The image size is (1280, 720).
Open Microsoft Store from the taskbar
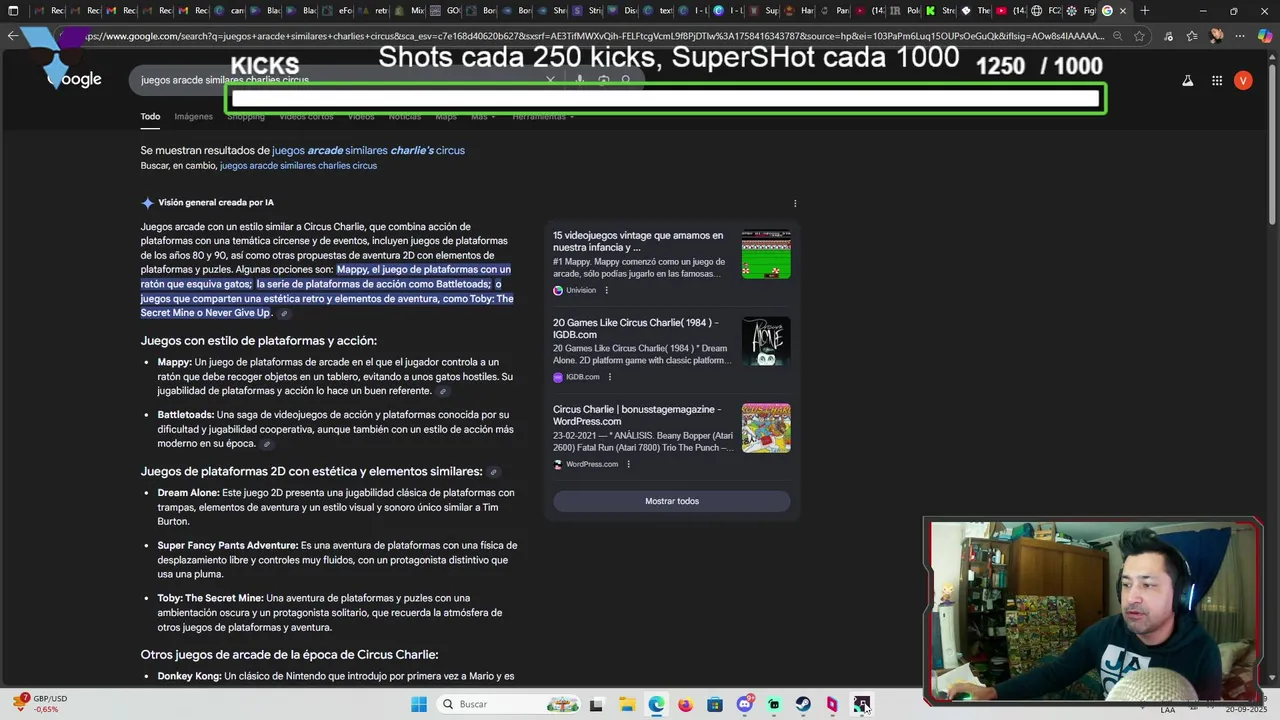(714, 705)
